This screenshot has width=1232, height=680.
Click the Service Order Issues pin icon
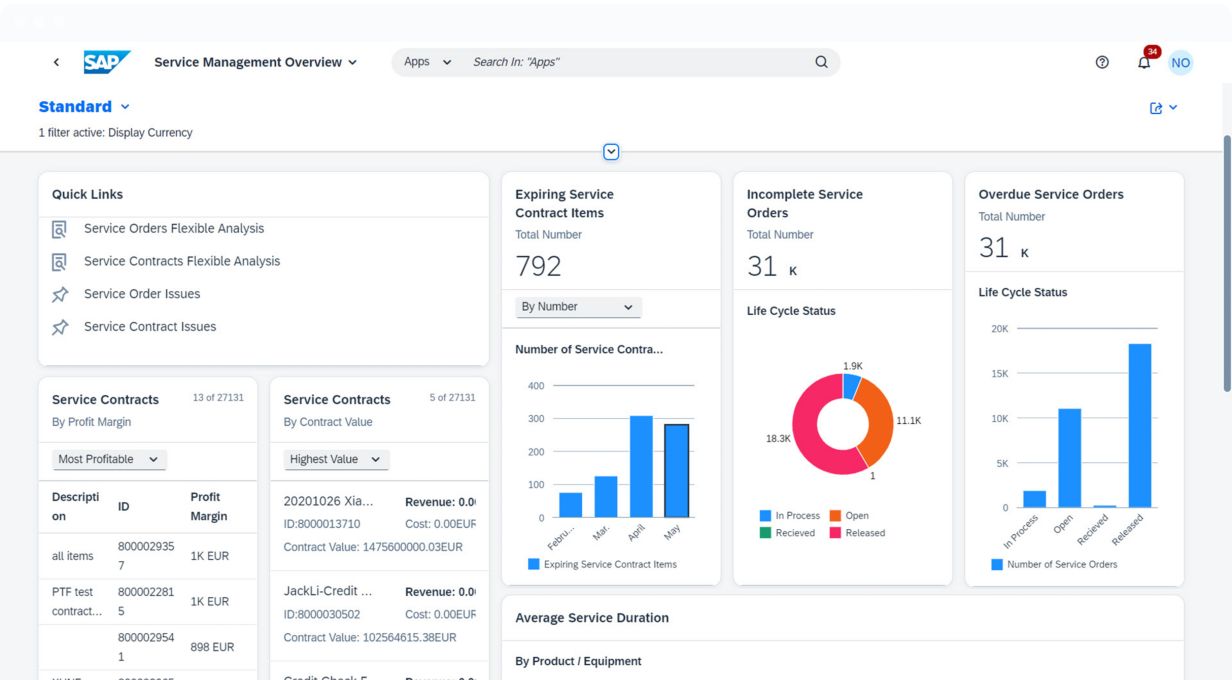coord(60,294)
